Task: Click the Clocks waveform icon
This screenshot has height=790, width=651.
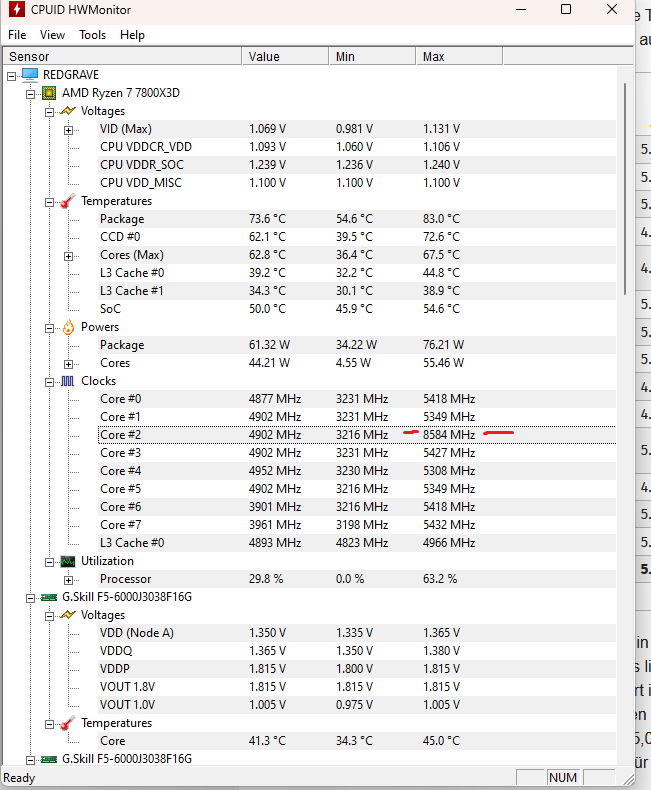Action: click(68, 381)
